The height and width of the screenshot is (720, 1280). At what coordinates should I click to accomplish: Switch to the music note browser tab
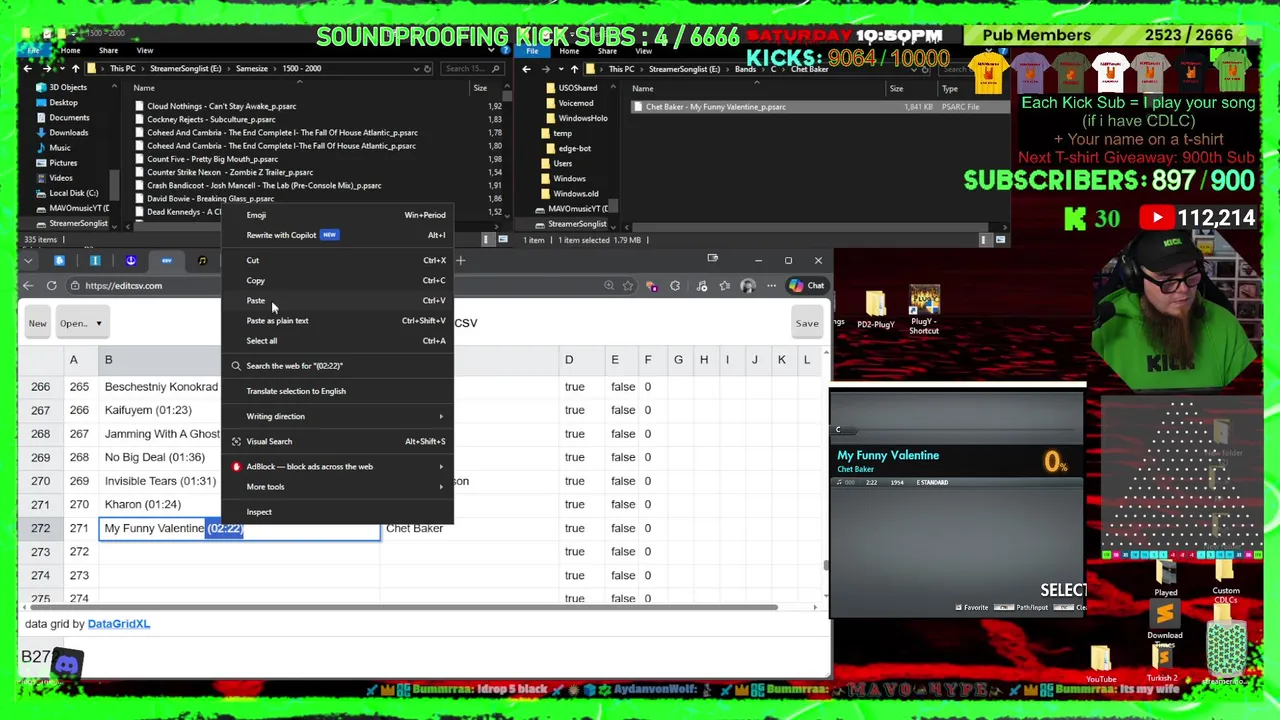(x=202, y=261)
